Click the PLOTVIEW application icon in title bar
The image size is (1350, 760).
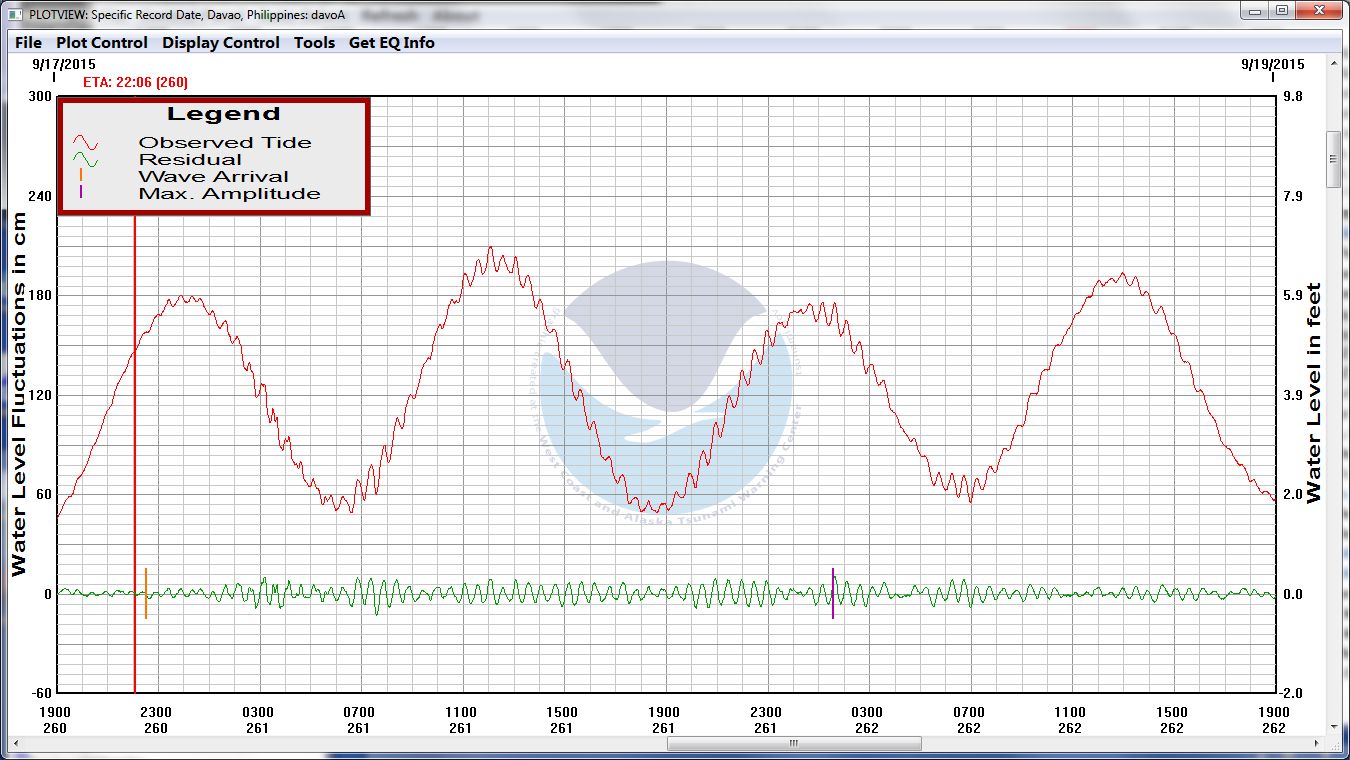tap(15, 13)
